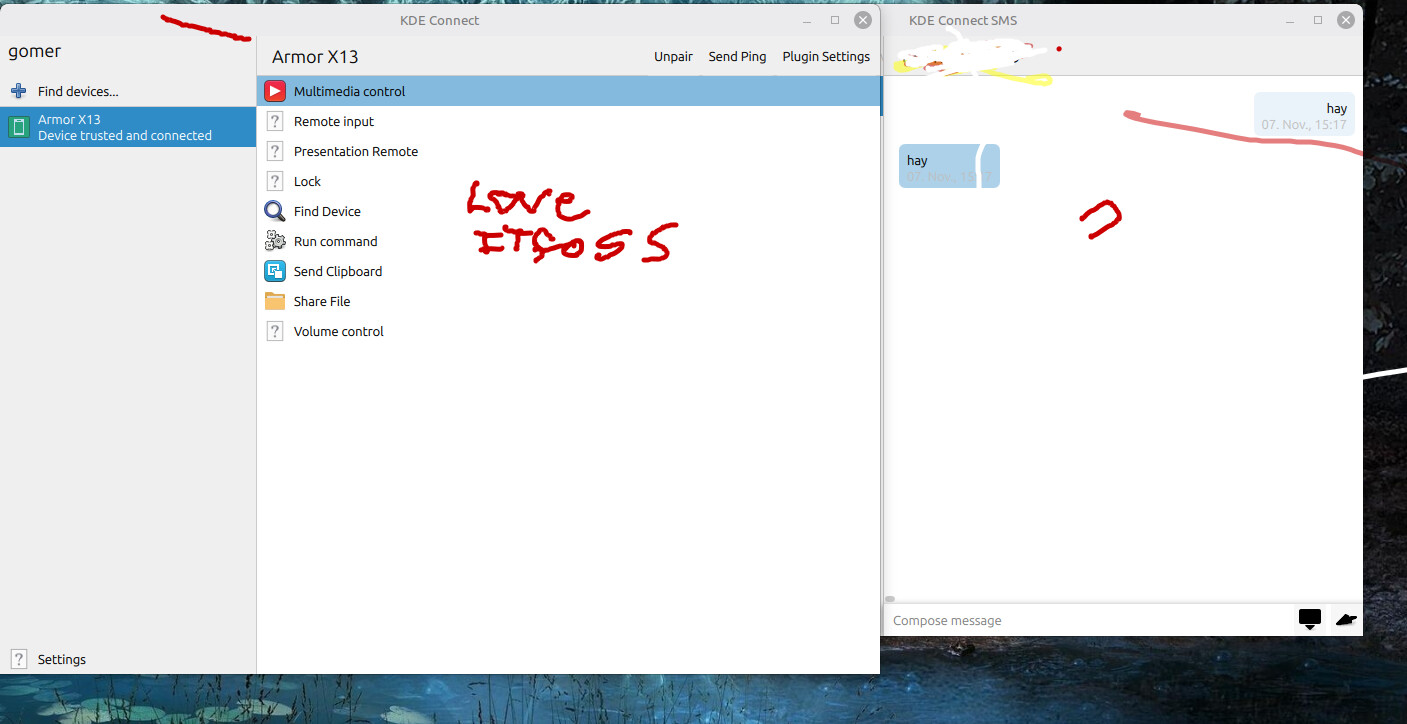This screenshot has width=1407, height=724.
Task: Open Plugin Settings
Action: [x=825, y=57]
